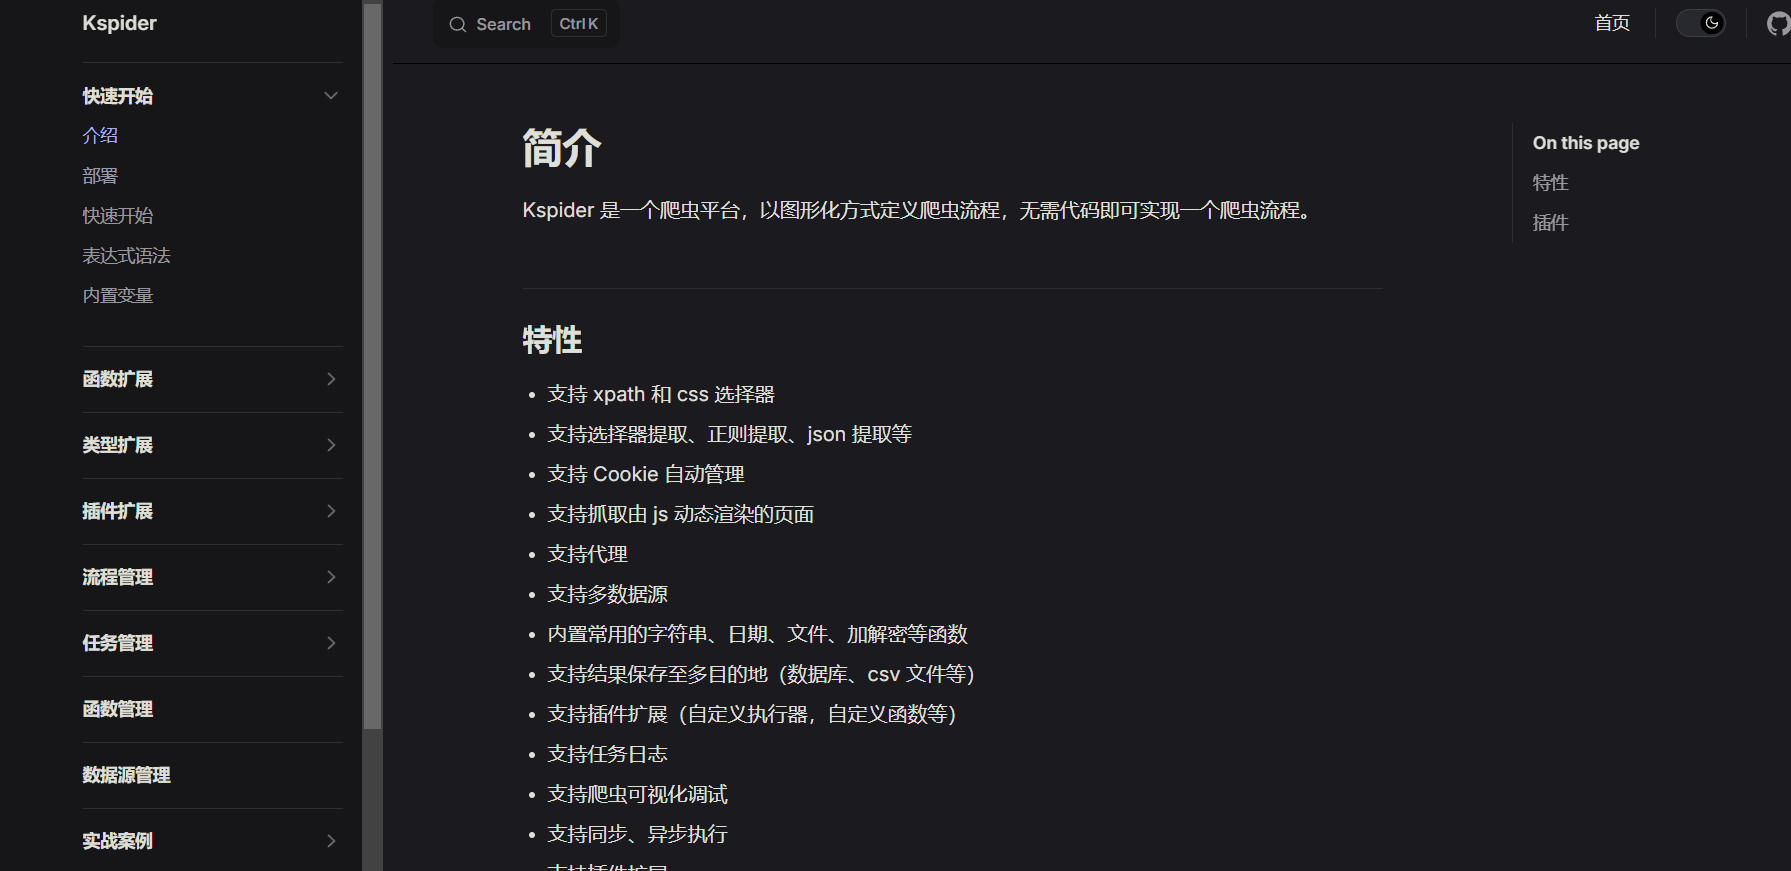
Task: Click the Kspider site title
Action: click(x=119, y=23)
